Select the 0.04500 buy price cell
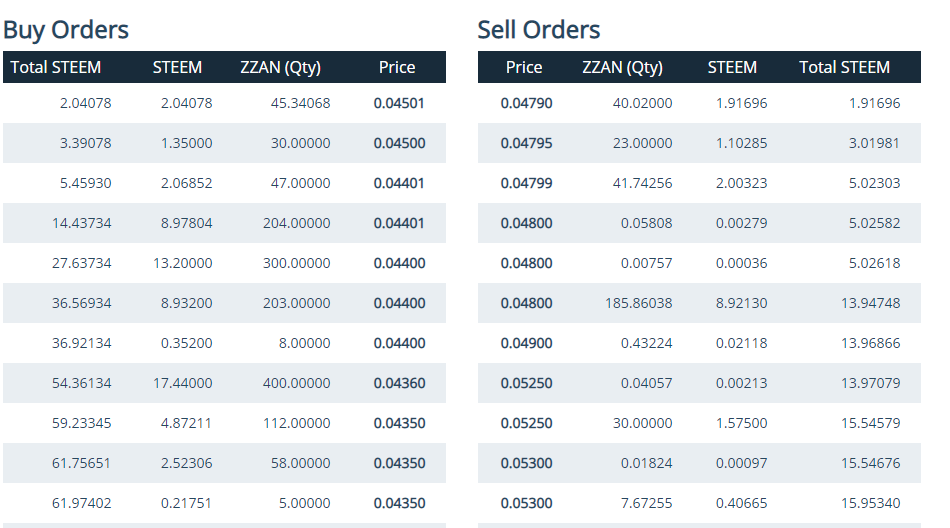The height and width of the screenshot is (528, 950). click(399, 143)
